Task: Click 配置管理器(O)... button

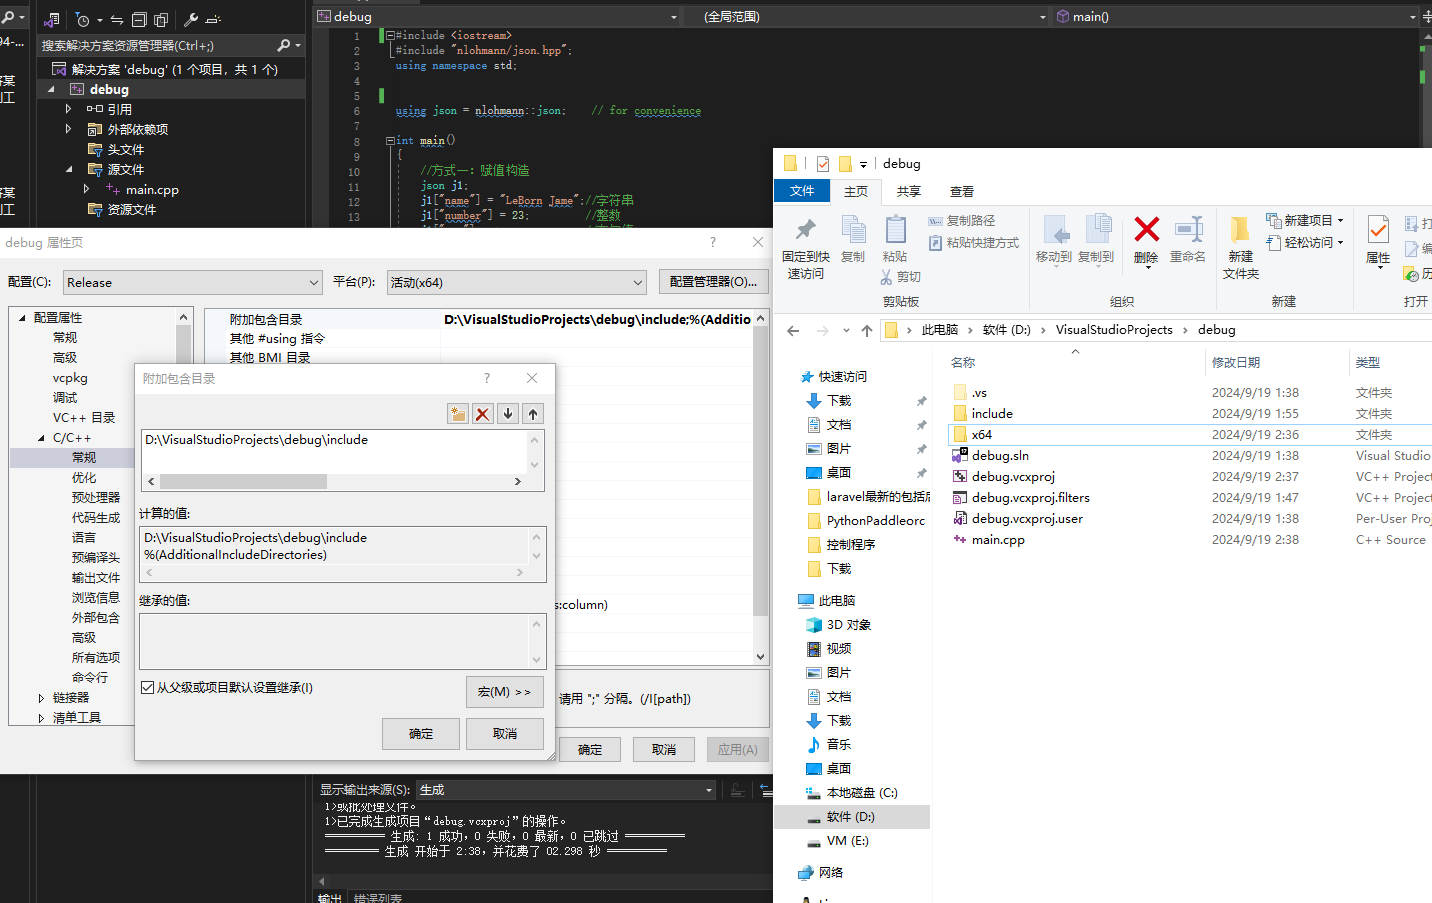Action: click(713, 282)
